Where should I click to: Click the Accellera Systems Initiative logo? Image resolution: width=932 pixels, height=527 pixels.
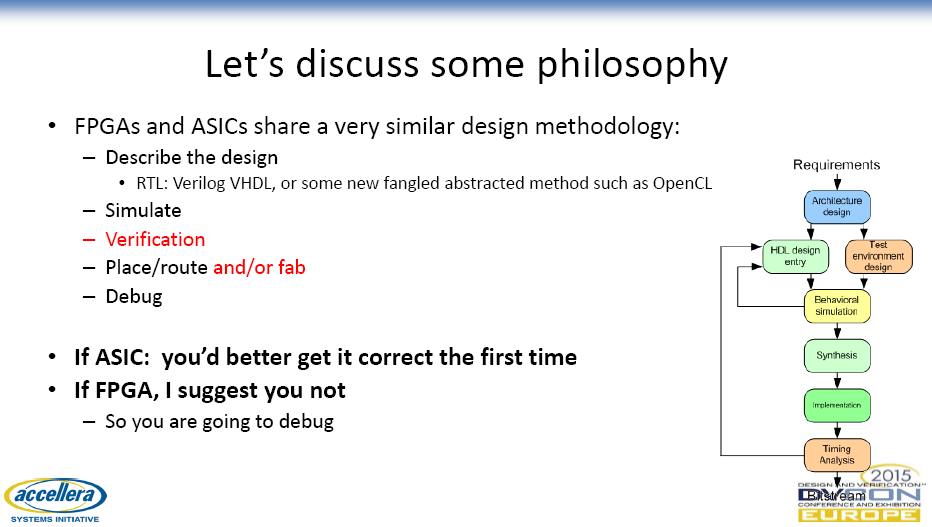[55, 500]
